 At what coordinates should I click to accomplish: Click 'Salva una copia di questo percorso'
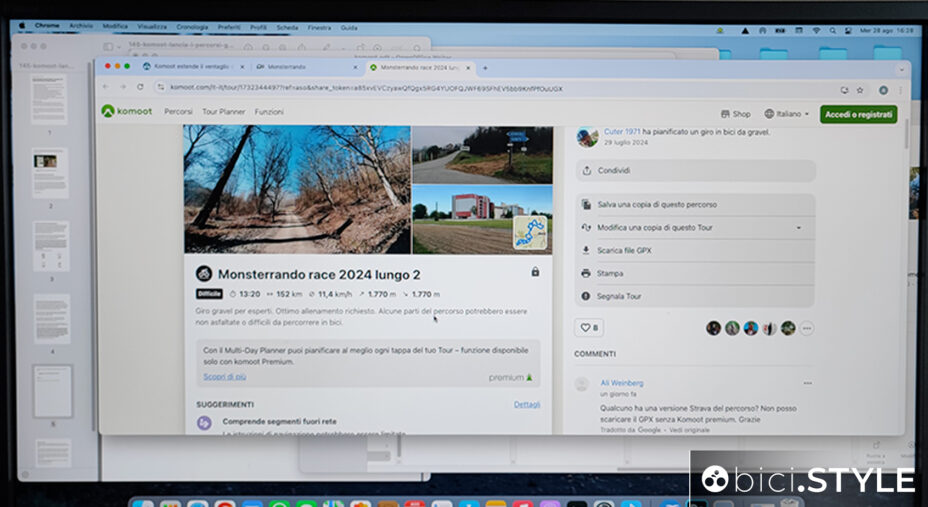pos(695,204)
